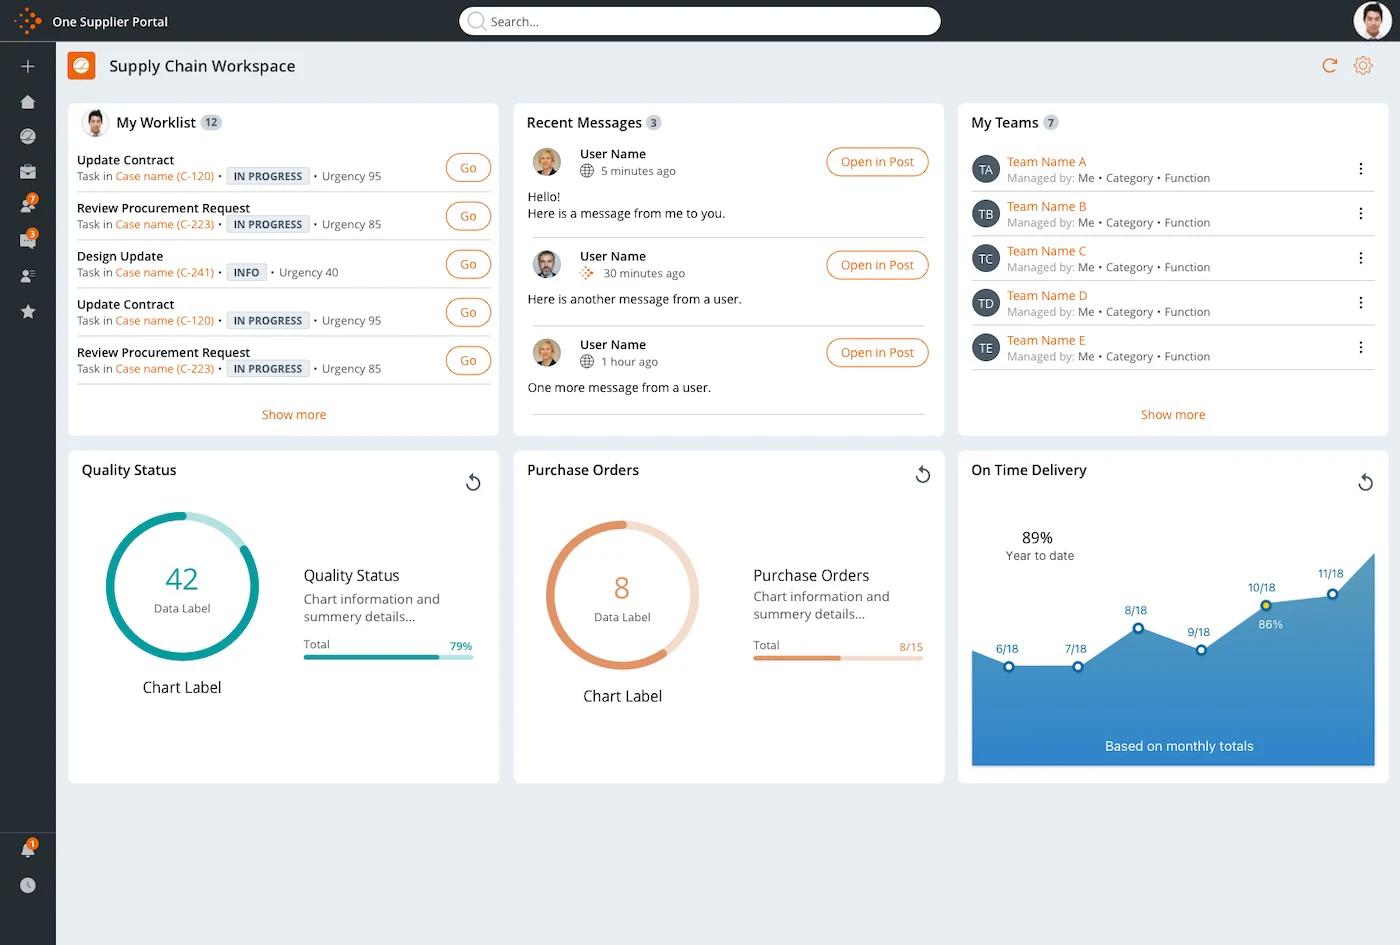This screenshot has width=1400, height=945.
Task: Click the Purchase Orders 8/15 progress bar
Action: [x=838, y=658]
